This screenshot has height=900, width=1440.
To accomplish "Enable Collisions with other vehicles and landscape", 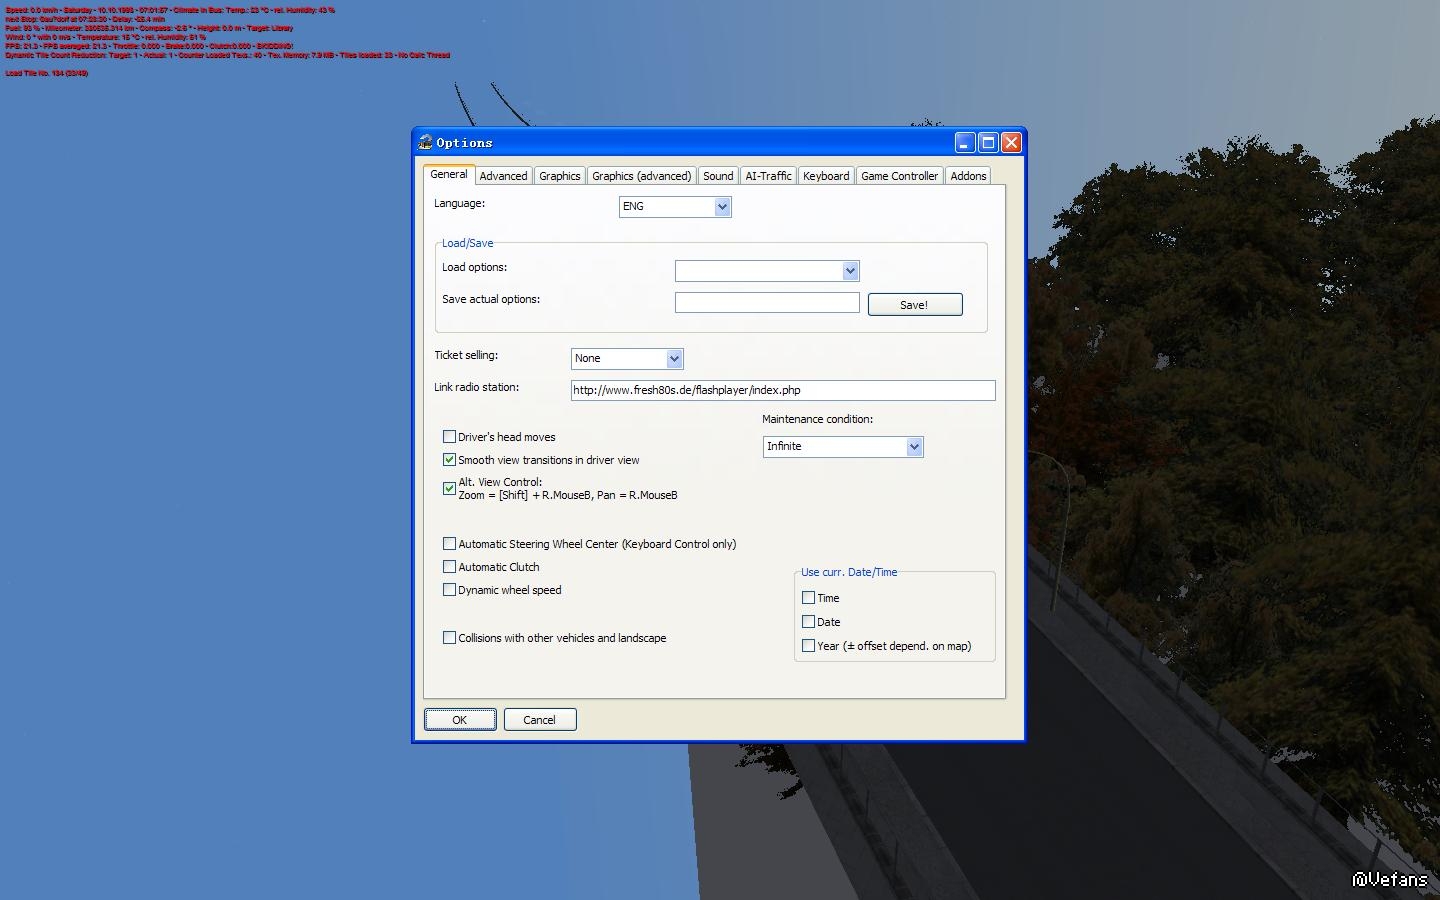I will (450, 638).
